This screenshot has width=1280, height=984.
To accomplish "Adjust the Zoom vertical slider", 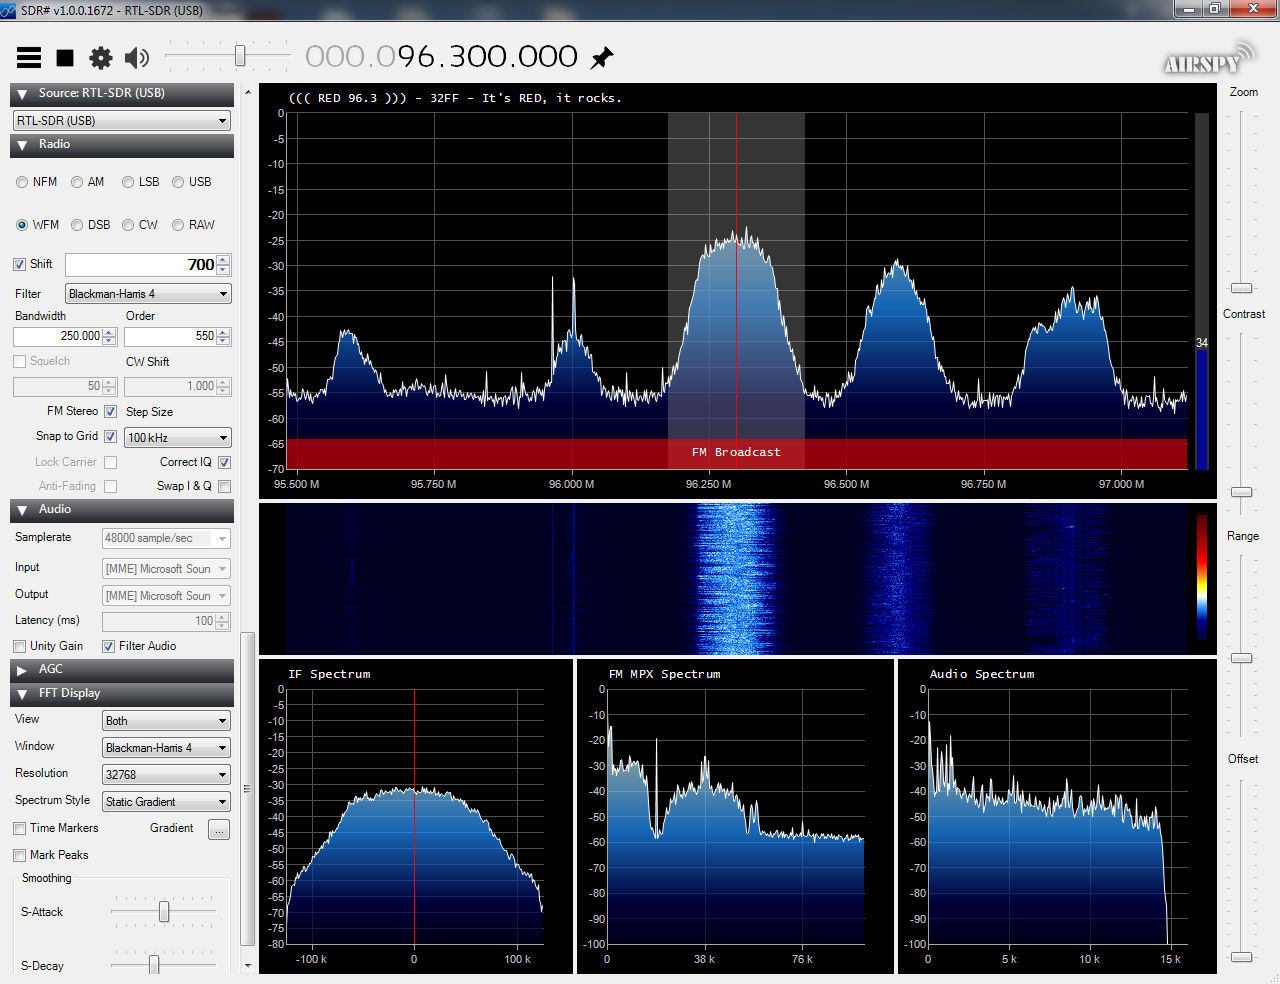I will (x=1241, y=288).
